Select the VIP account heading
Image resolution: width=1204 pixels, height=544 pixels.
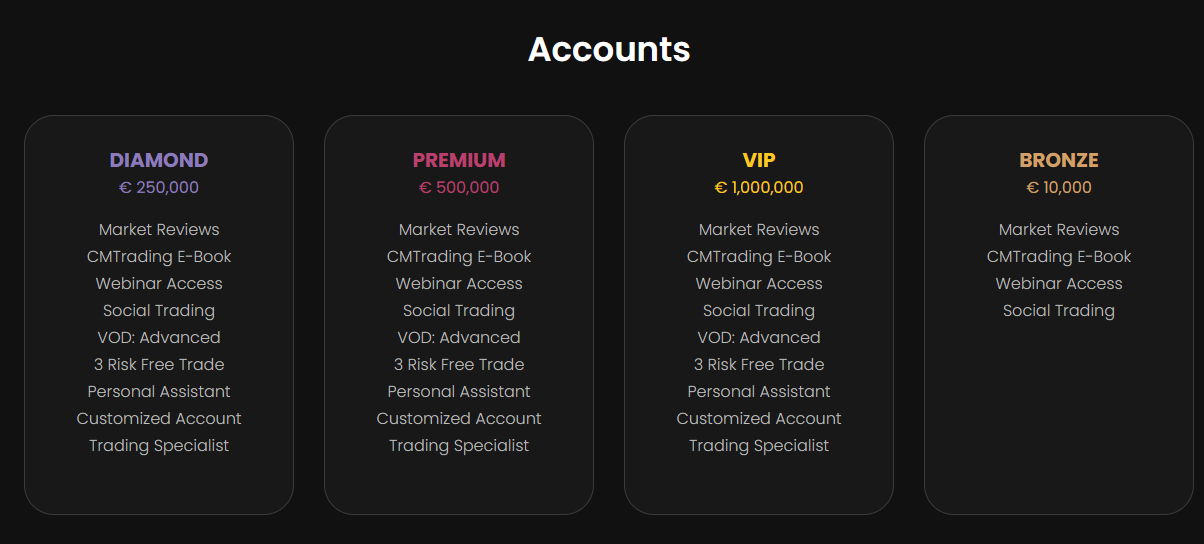759,160
